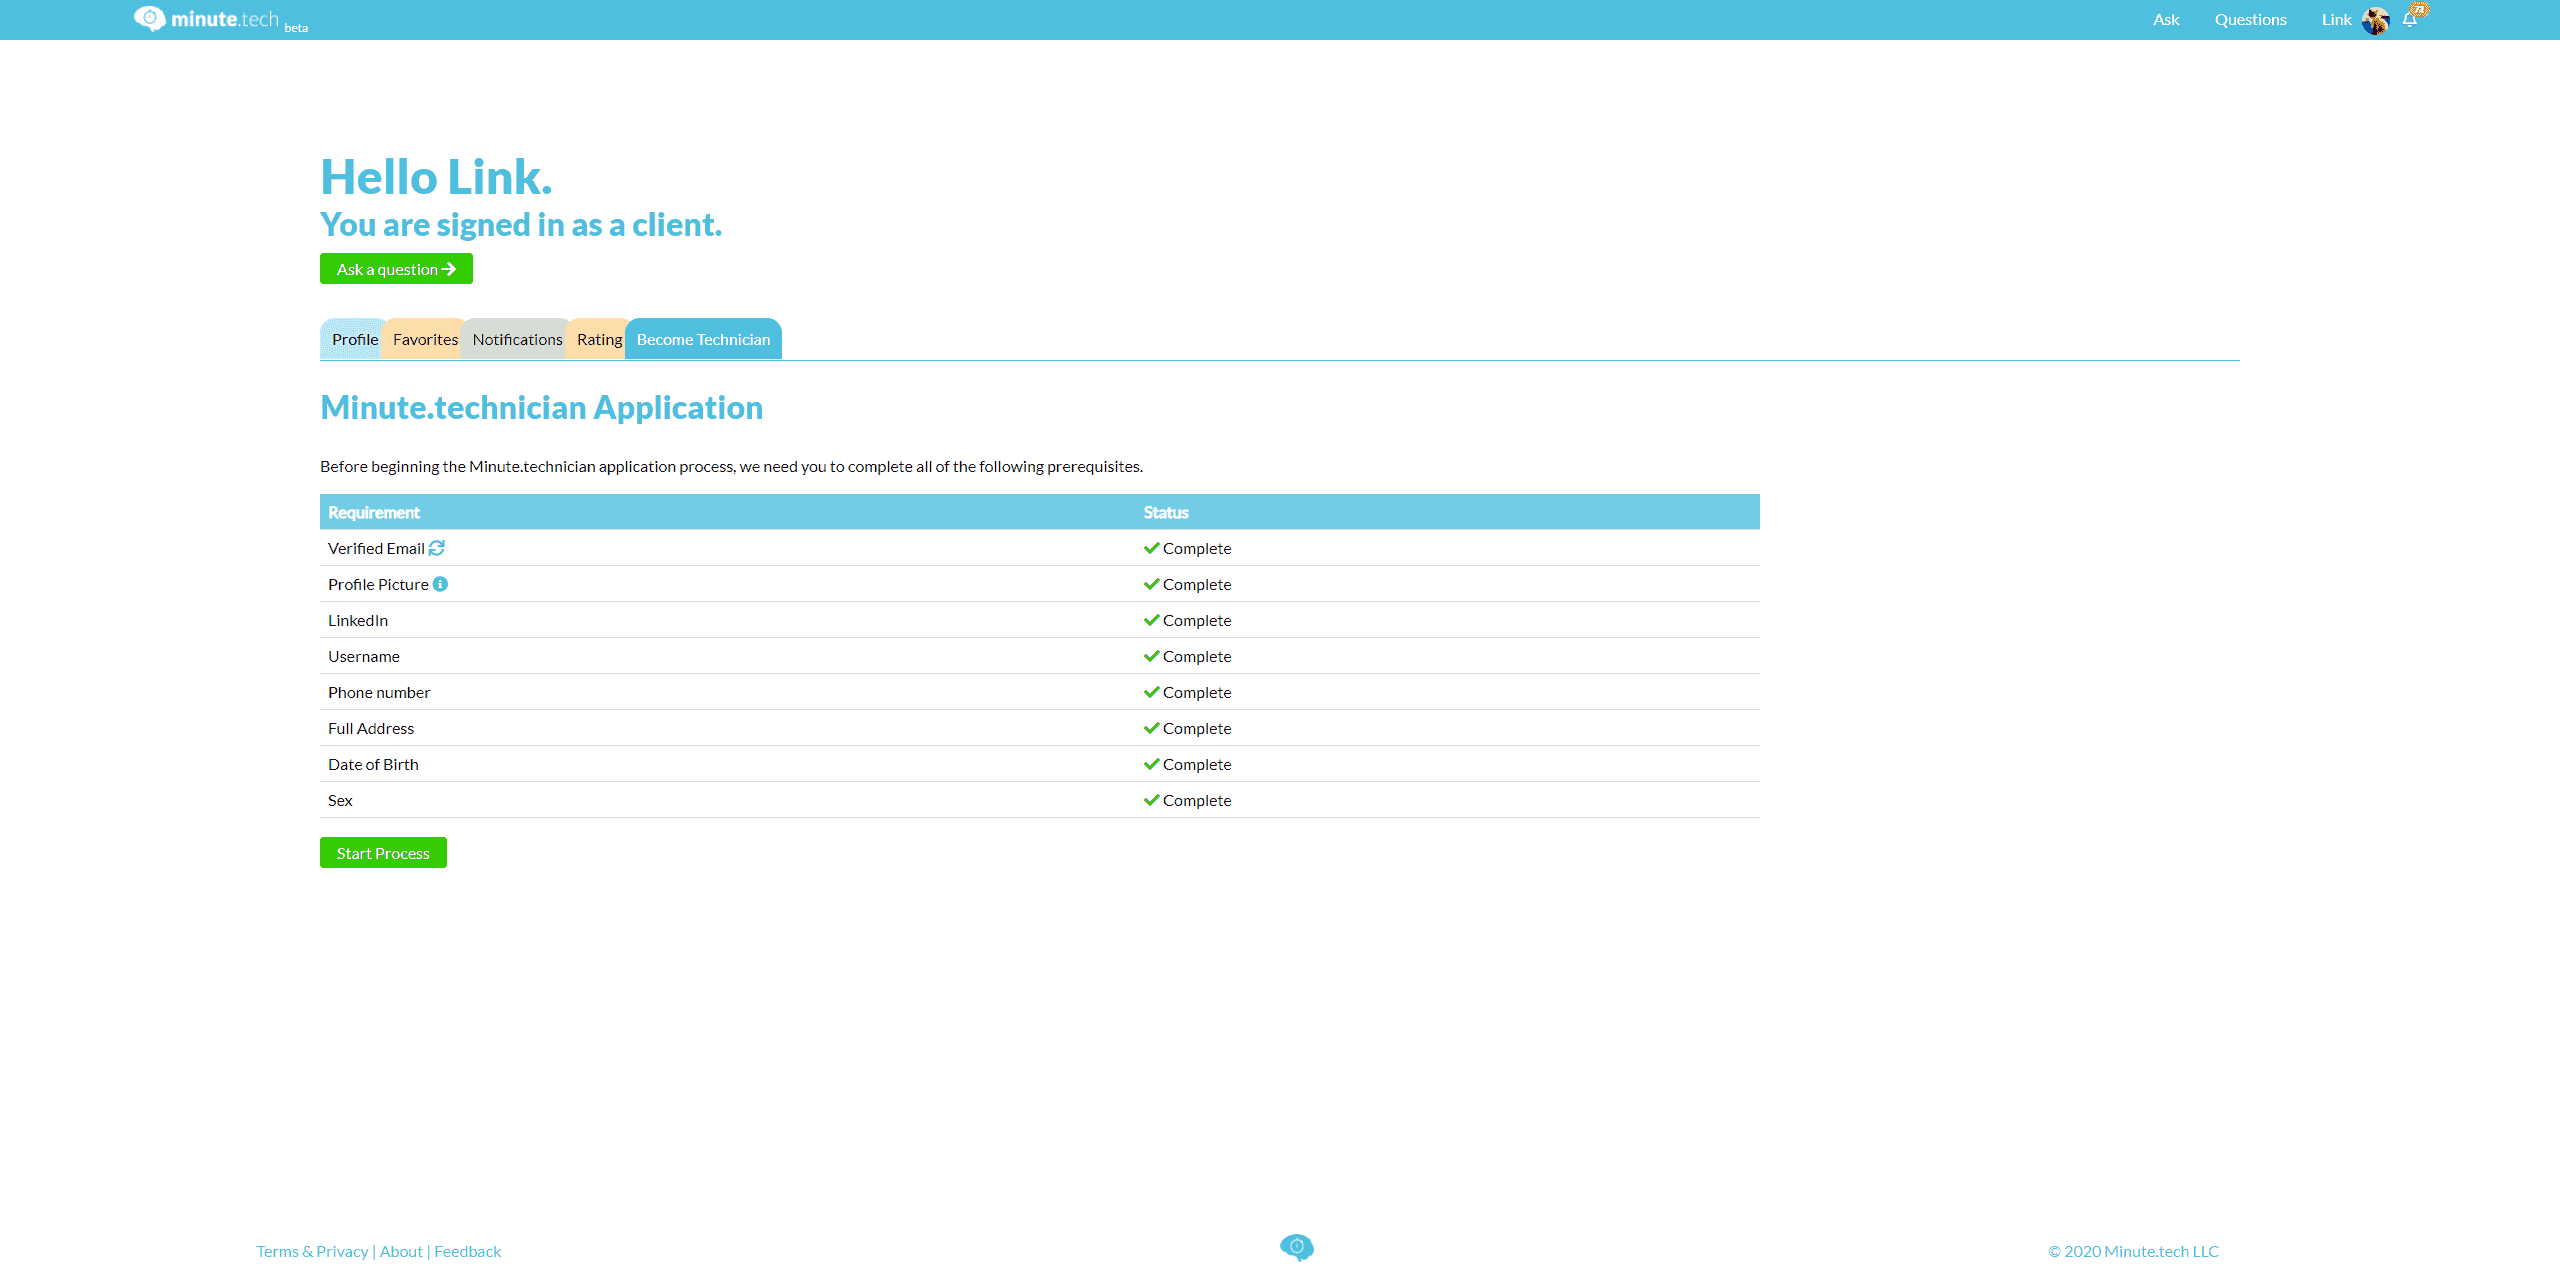Go to the Rating tab
Screen dimensions: 2560x1280
click(599, 340)
